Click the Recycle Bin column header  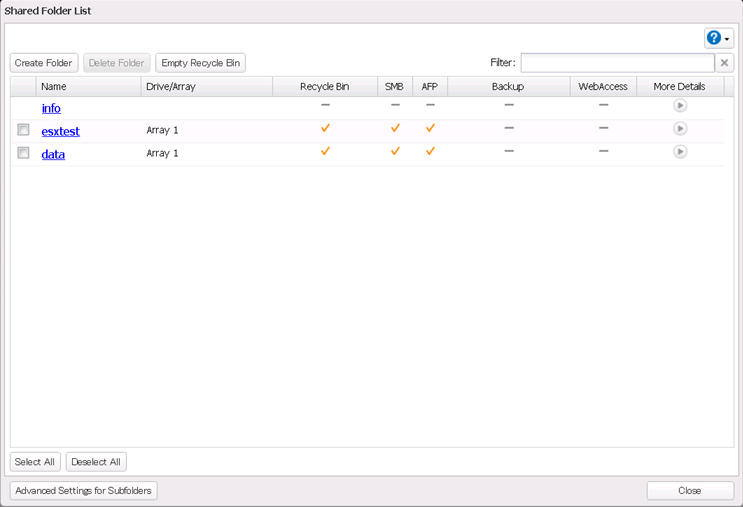pos(325,87)
